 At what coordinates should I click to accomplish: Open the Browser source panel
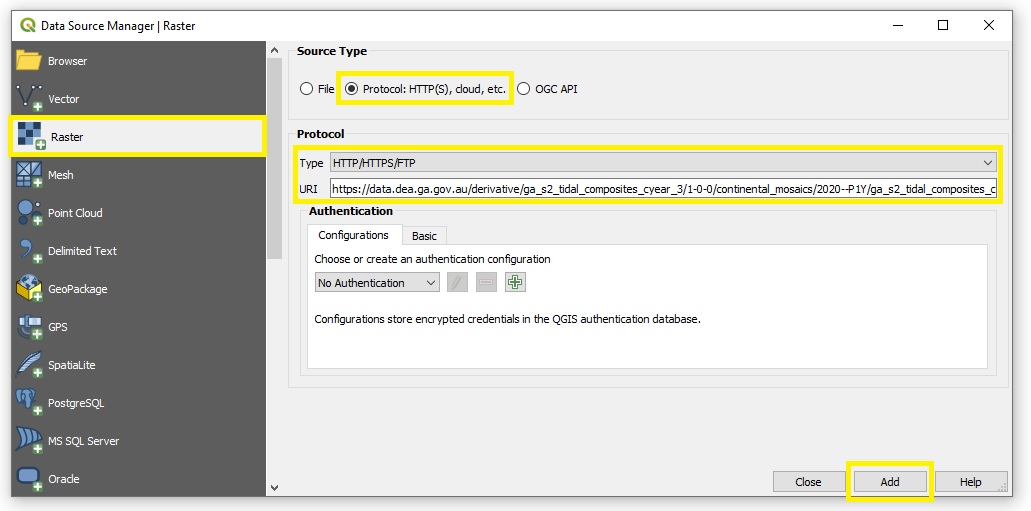138,61
